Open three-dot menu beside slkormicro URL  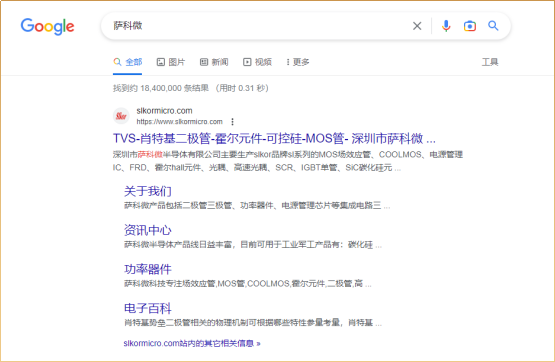click(x=232, y=122)
